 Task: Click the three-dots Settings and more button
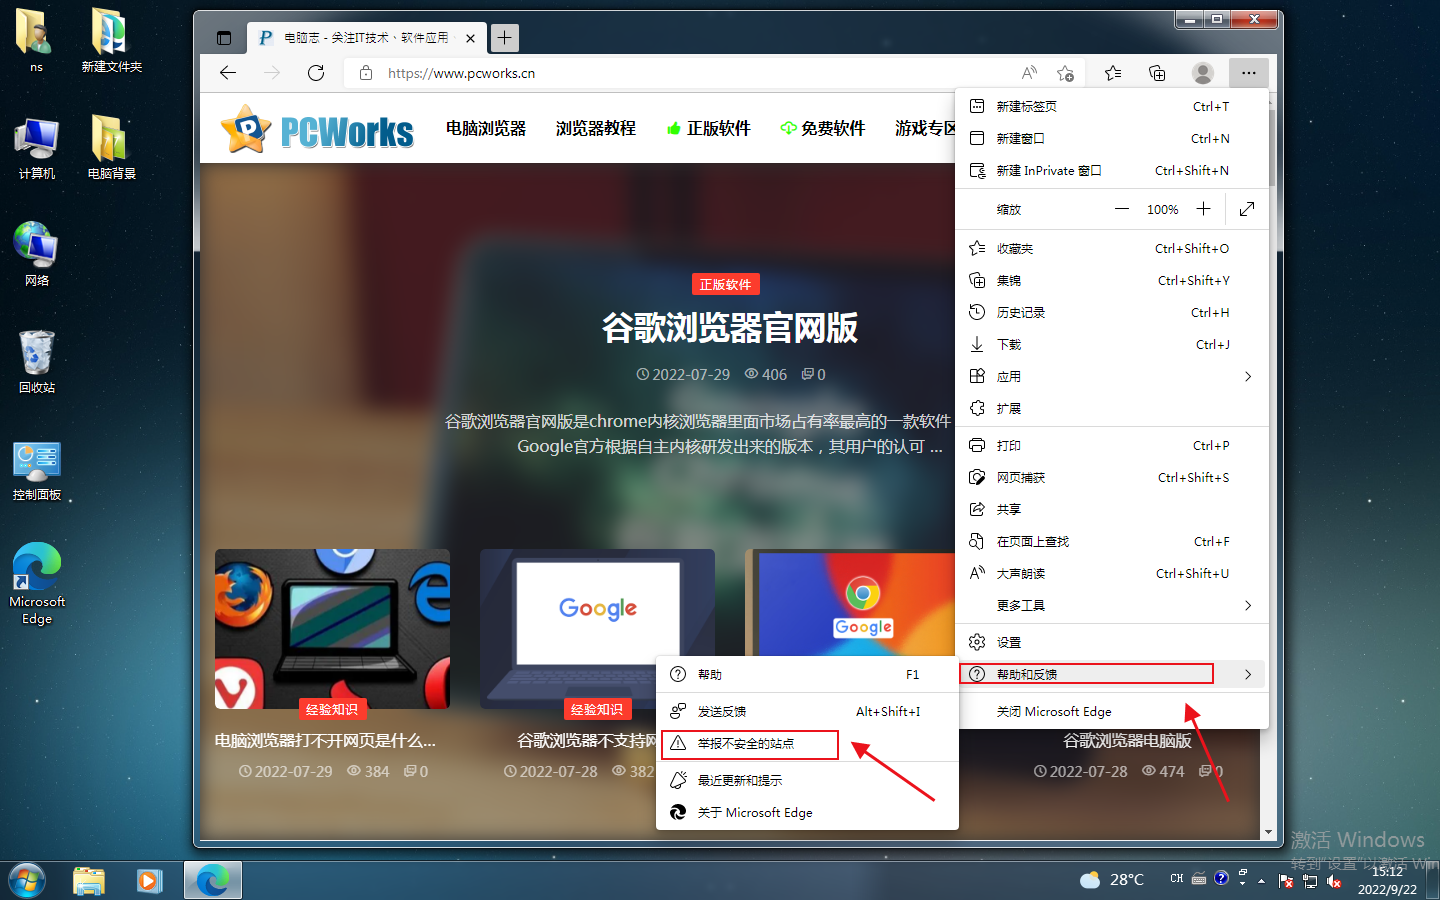click(1249, 73)
